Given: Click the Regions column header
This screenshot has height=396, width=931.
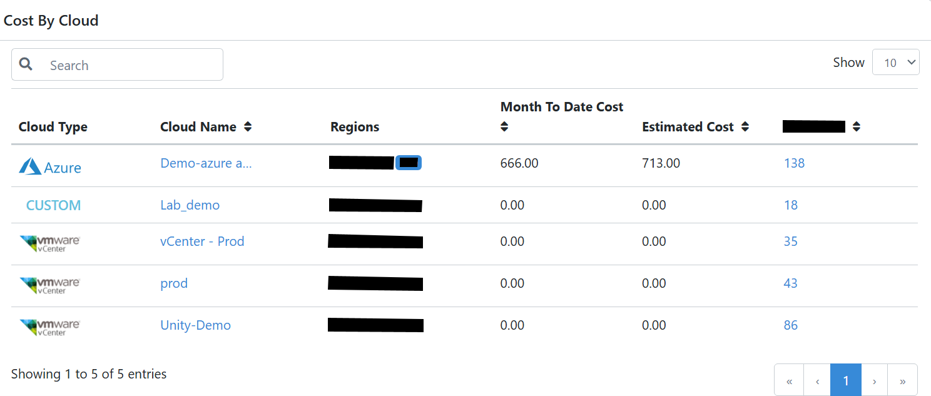Looking at the screenshot, I should point(354,127).
